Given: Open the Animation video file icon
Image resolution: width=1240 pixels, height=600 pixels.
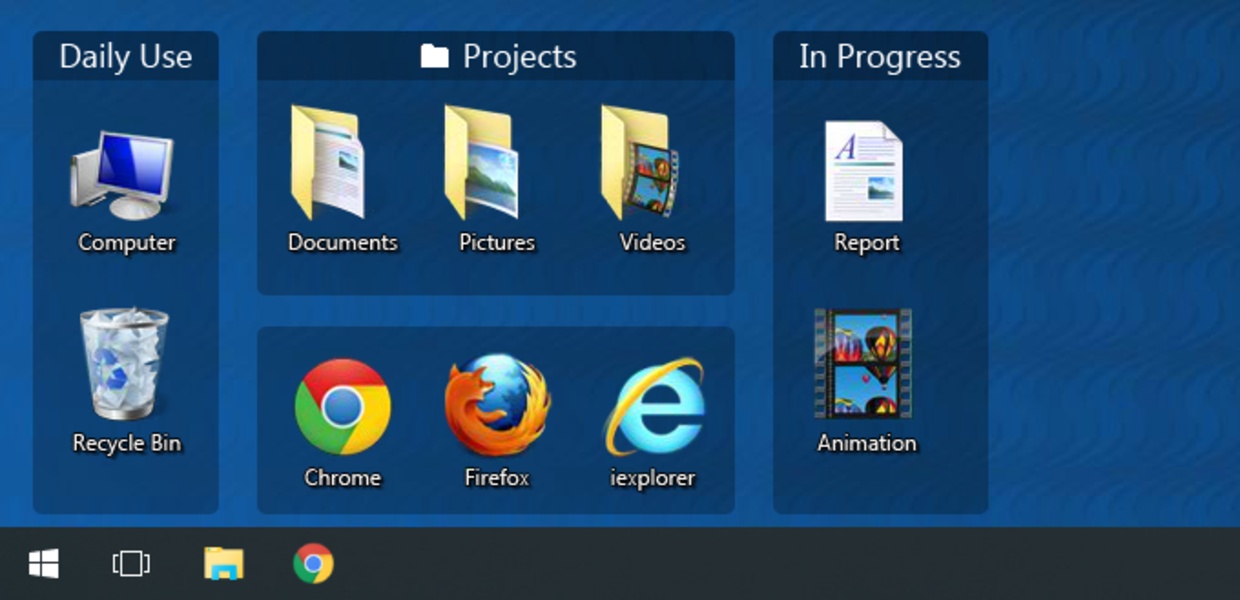Looking at the screenshot, I should (864, 363).
